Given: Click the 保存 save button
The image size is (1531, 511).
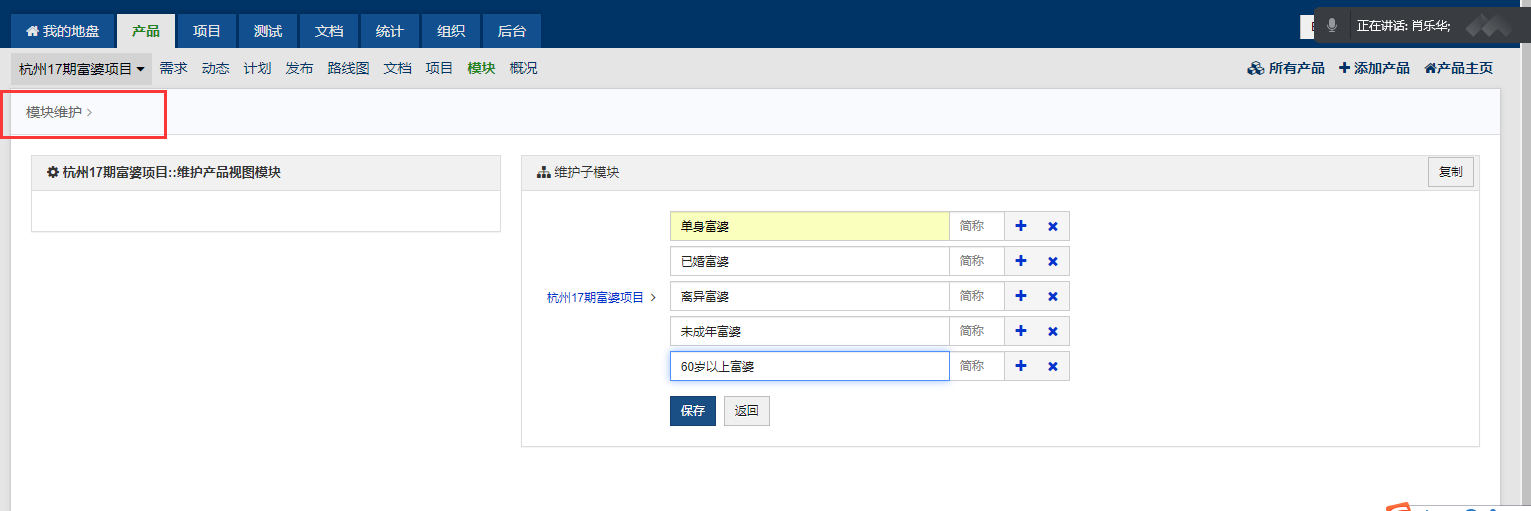Looking at the screenshot, I should pyautogui.click(x=693, y=411).
